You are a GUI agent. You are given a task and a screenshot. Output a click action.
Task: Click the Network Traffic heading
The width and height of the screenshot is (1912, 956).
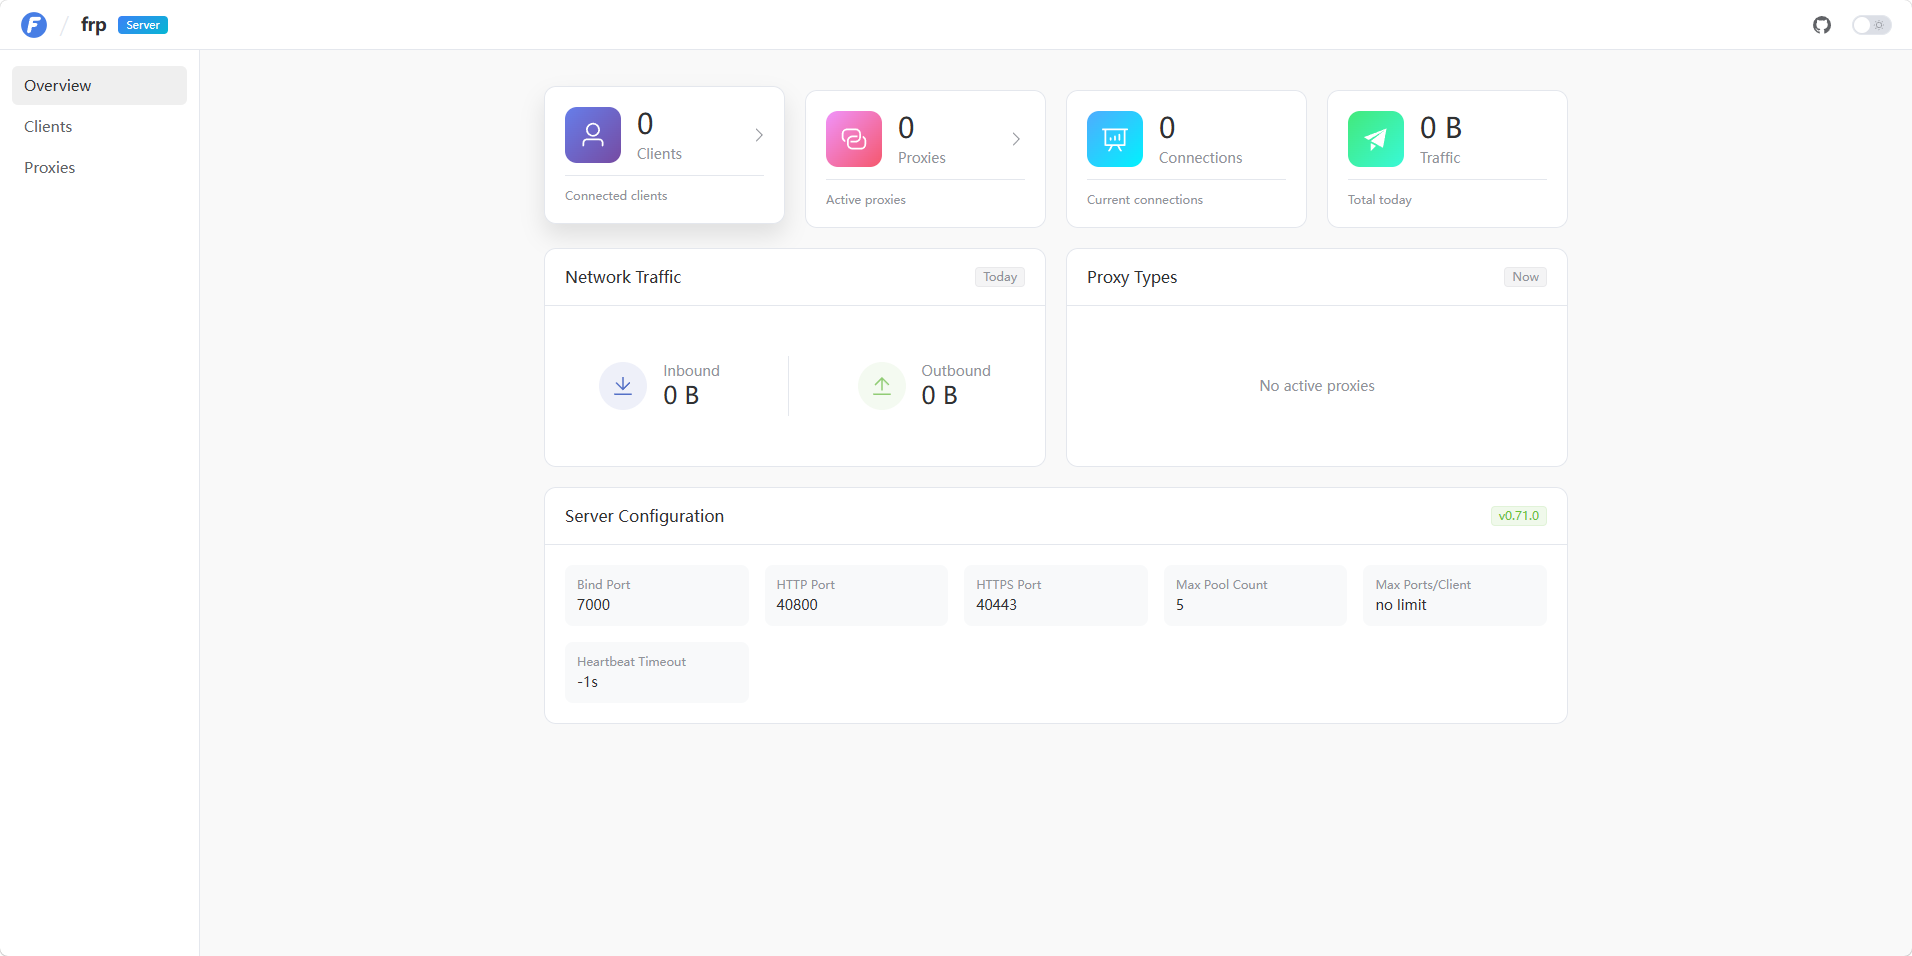(x=623, y=277)
